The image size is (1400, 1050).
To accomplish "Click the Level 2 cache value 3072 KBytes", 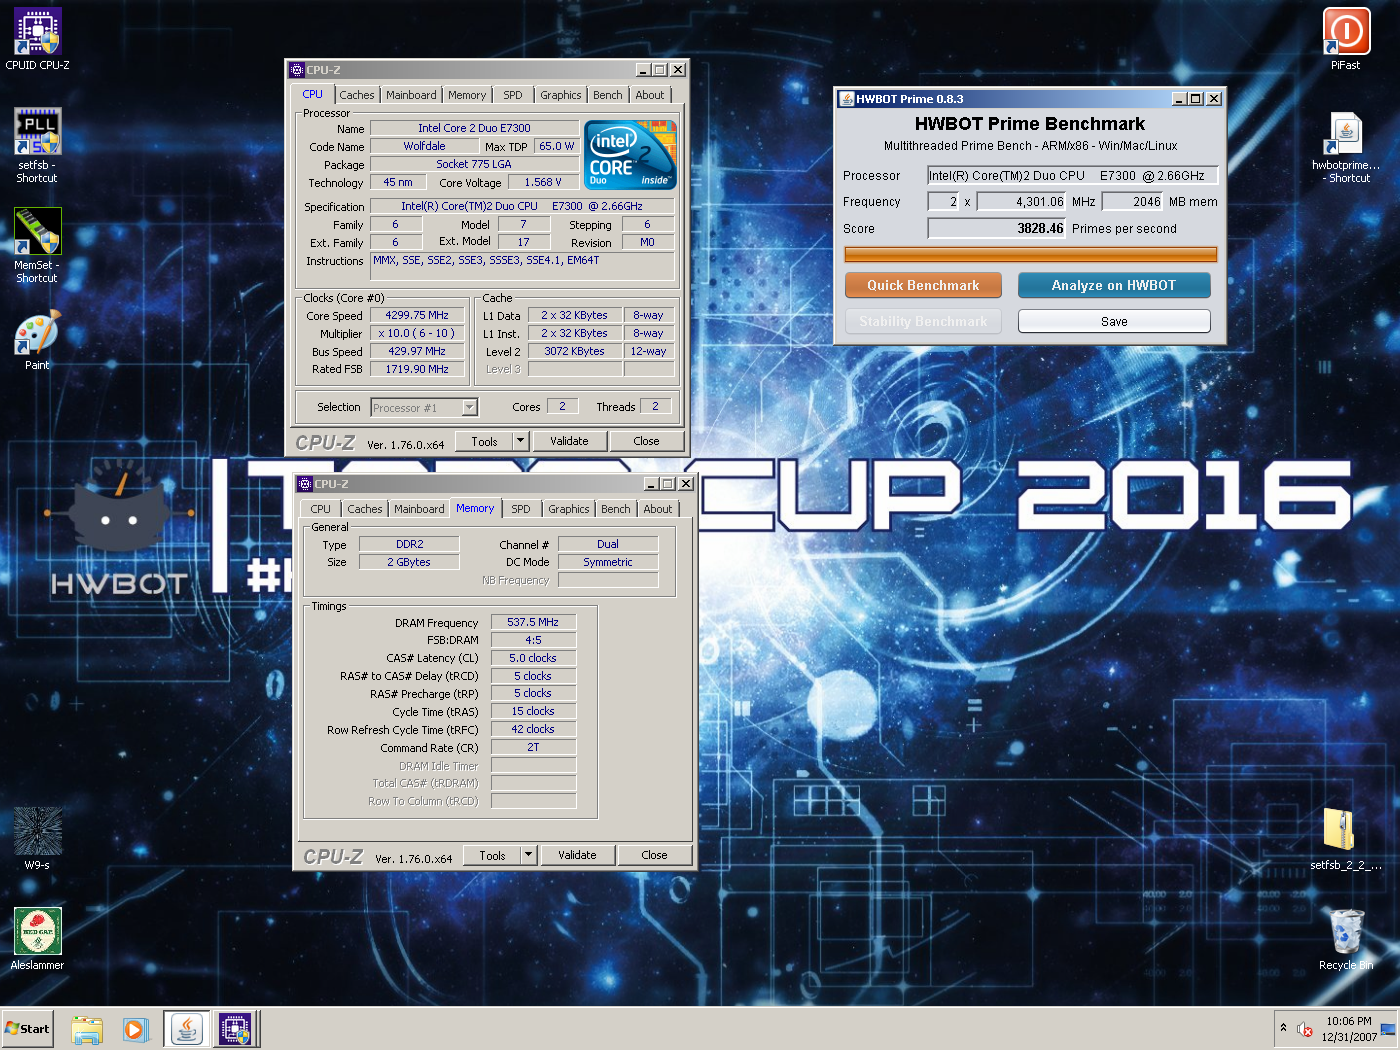I will click(x=574, y=351).
